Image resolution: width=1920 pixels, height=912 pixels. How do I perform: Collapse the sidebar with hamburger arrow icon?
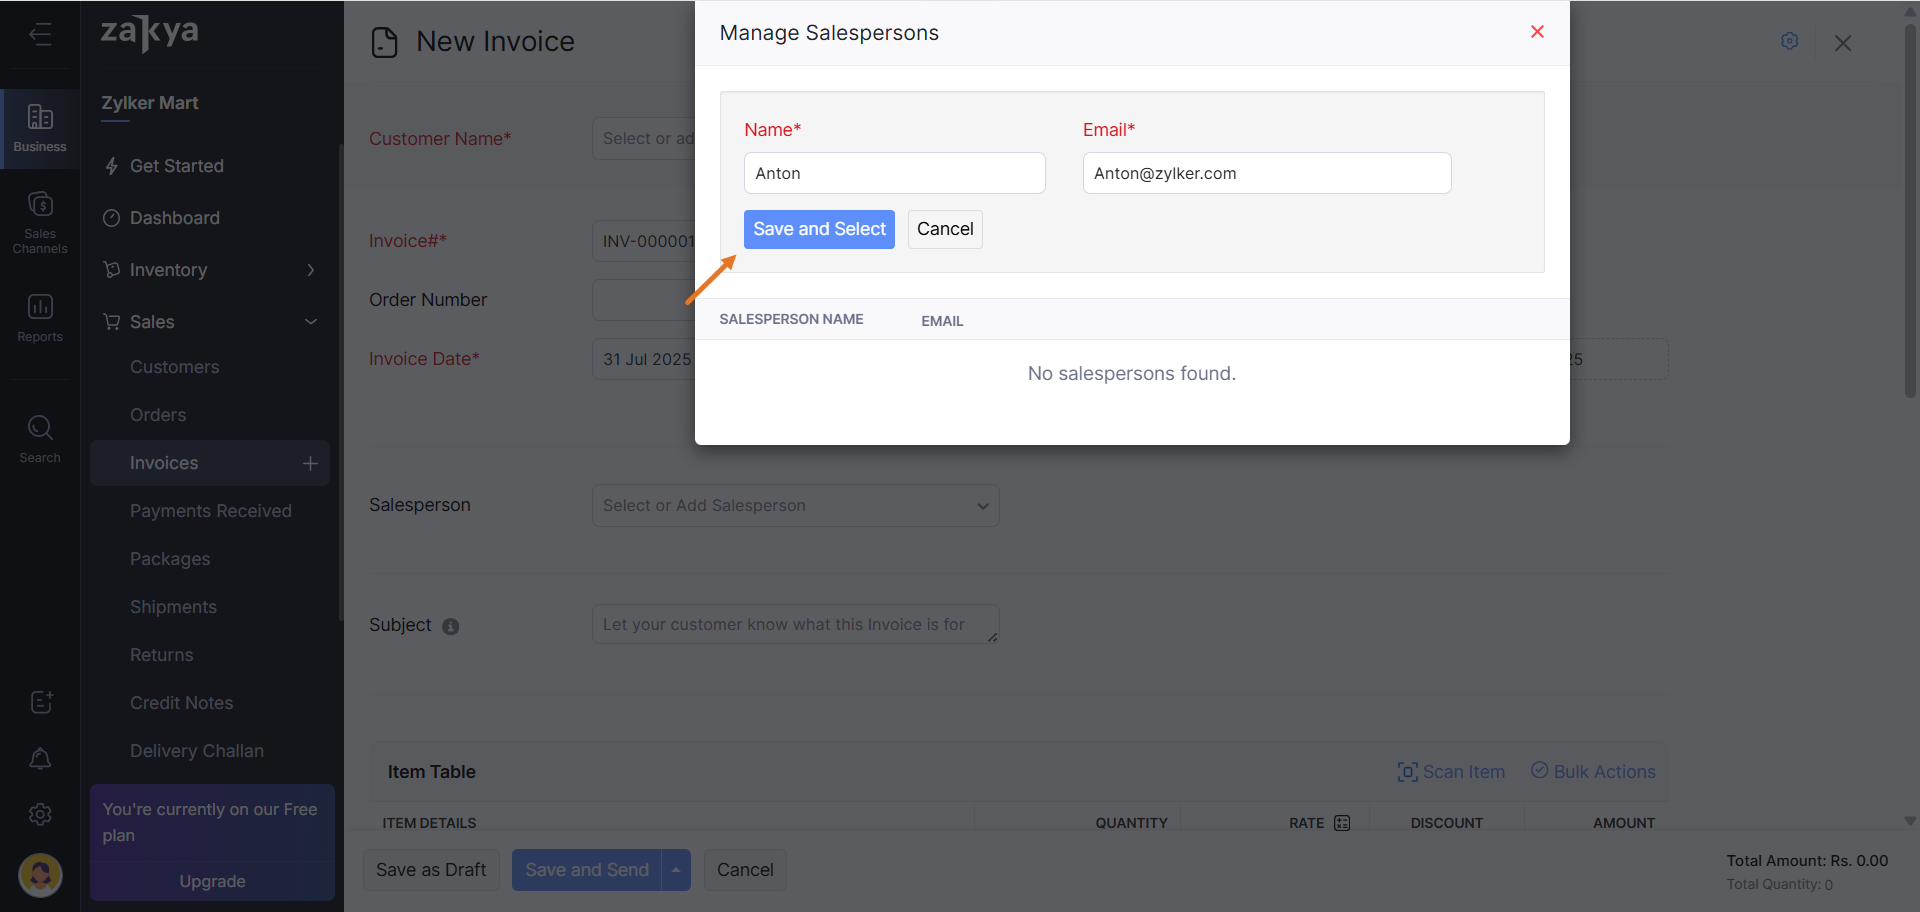tap(40, 35)
